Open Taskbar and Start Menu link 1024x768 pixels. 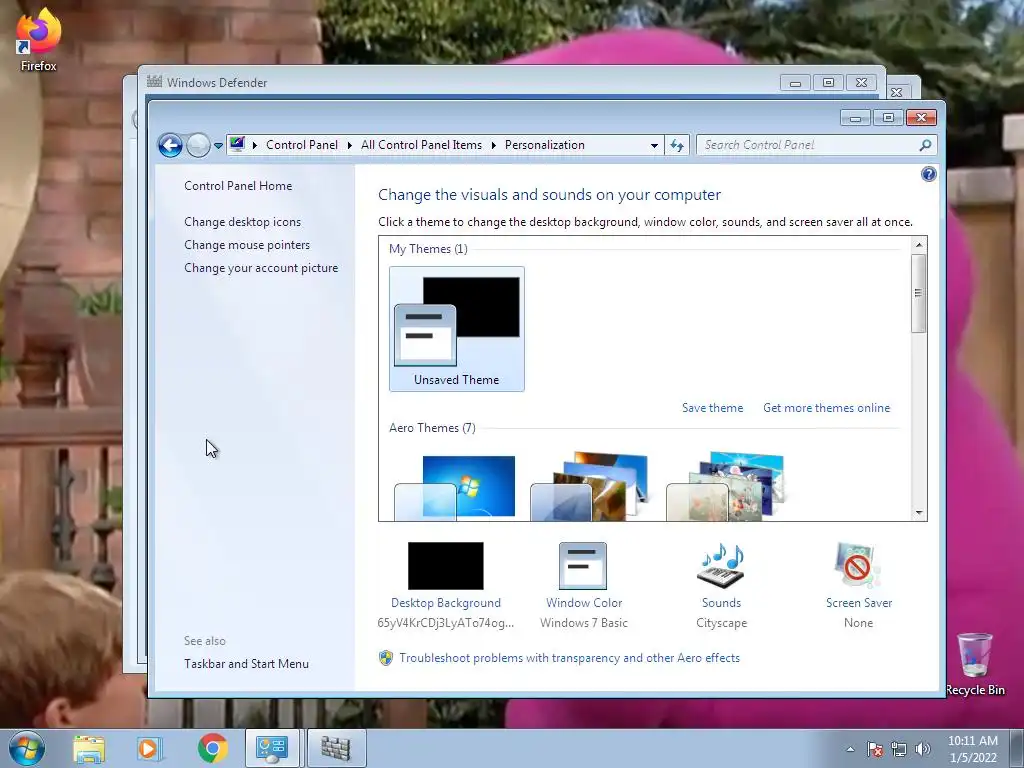[246, 664]
